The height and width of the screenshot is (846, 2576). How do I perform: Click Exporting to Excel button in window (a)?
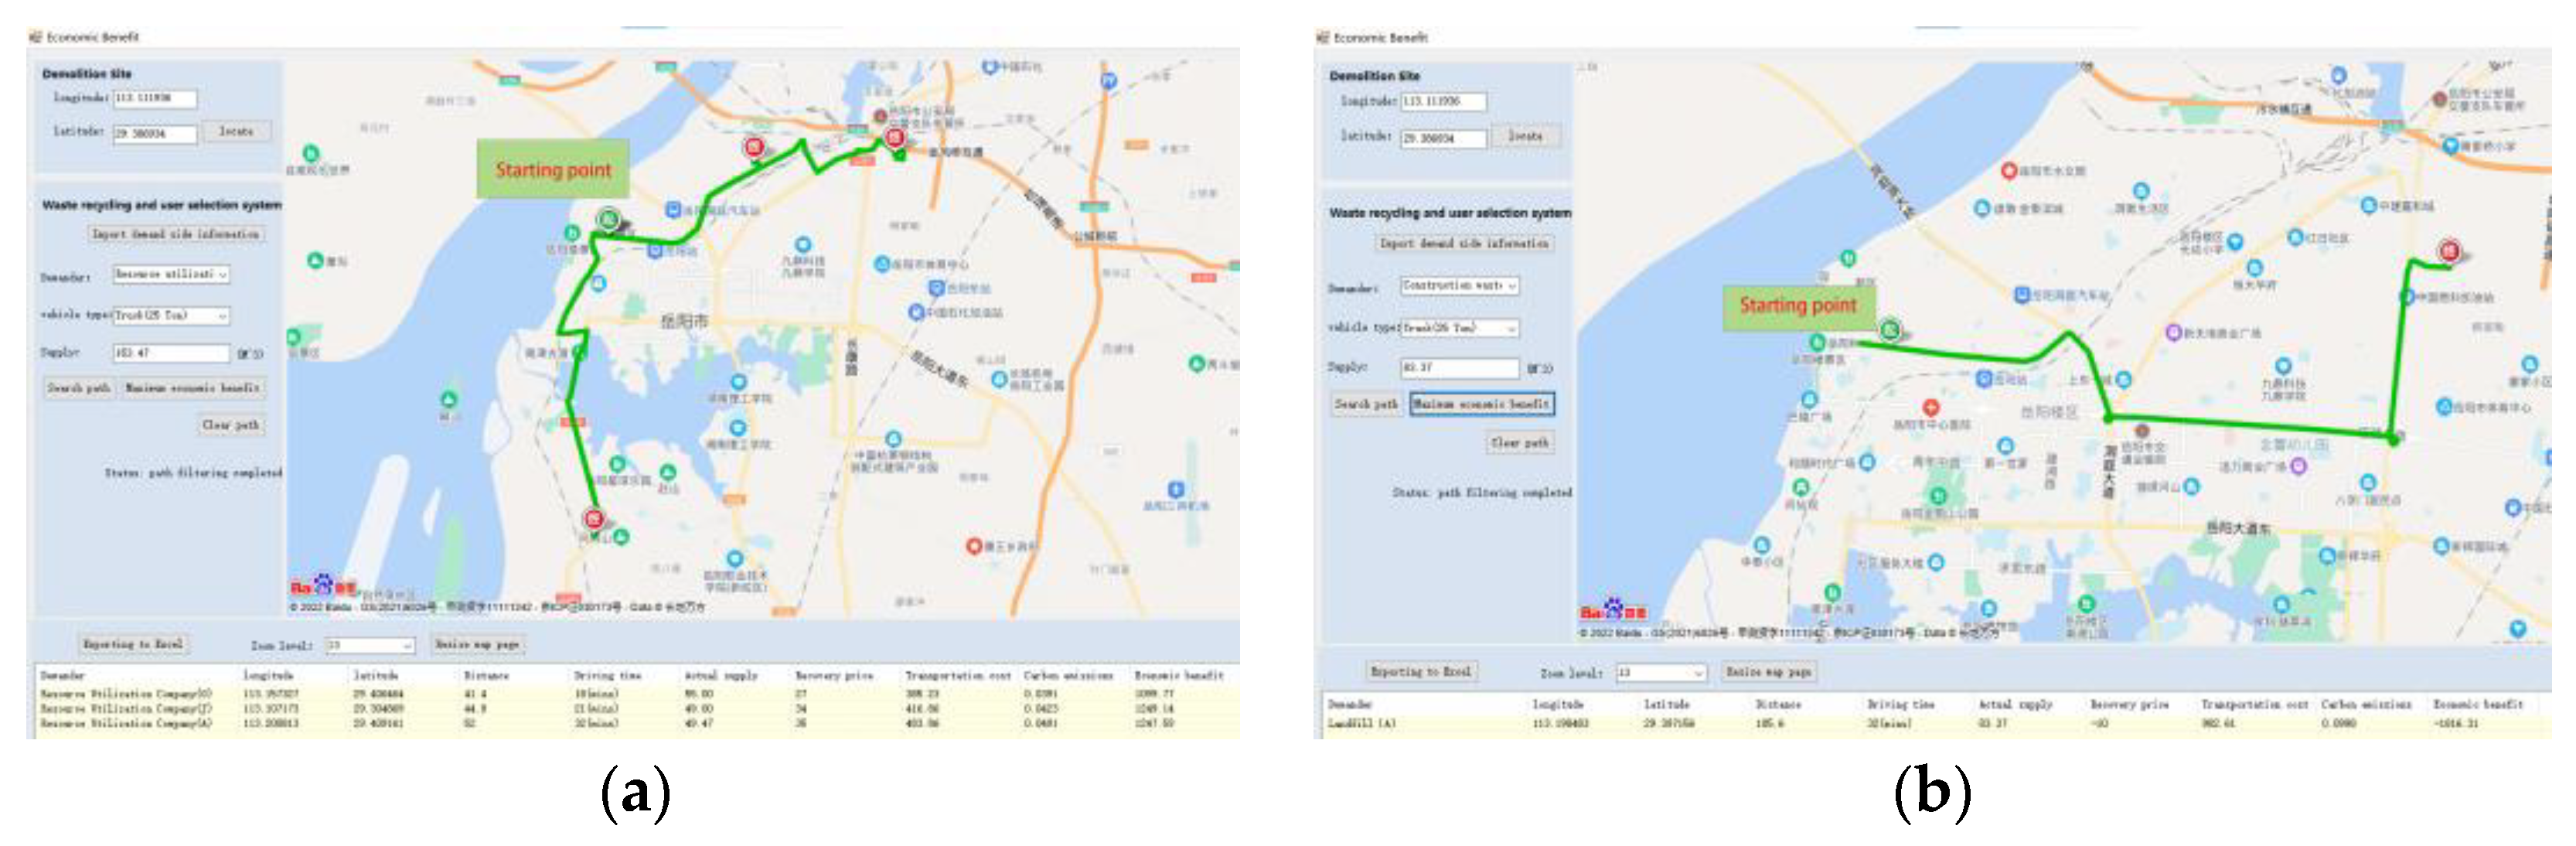(x=133, y=645)
